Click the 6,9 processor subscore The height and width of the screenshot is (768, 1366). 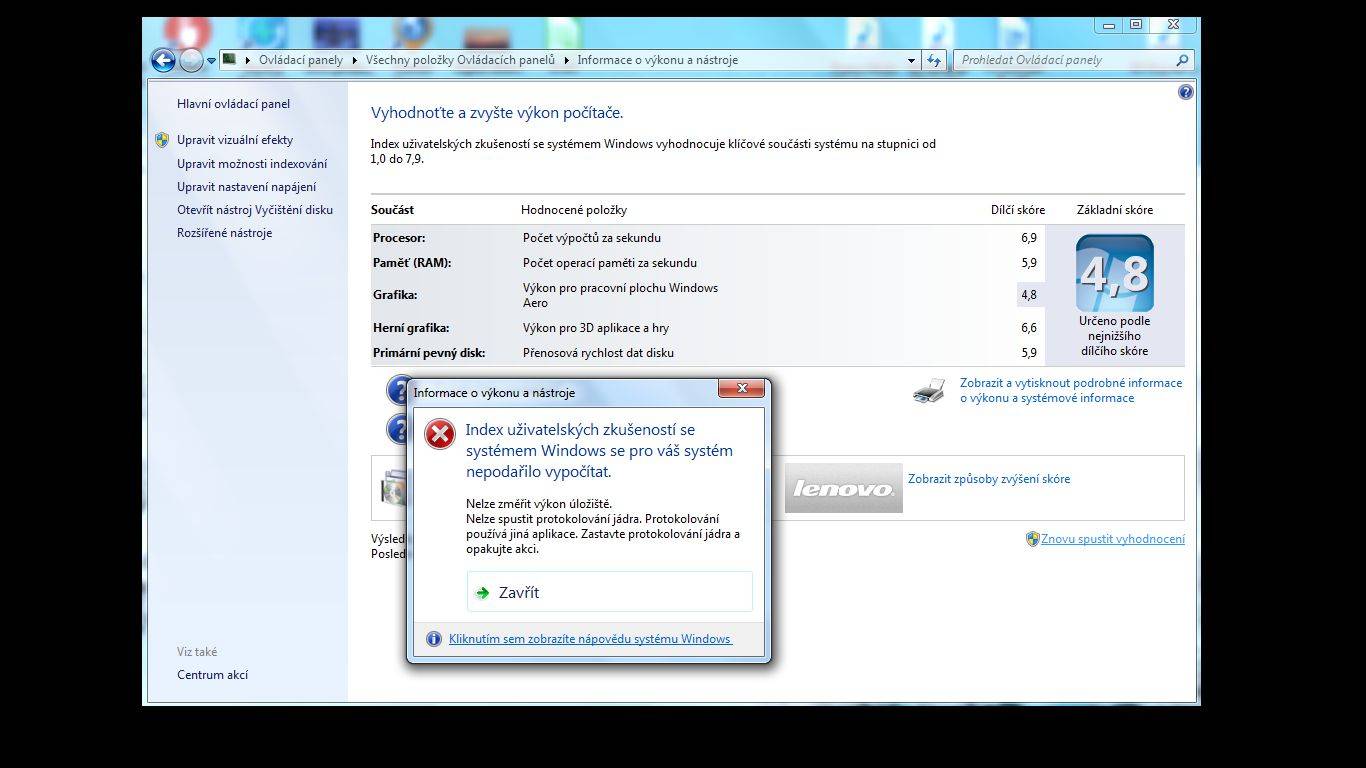coord(1029,238)
